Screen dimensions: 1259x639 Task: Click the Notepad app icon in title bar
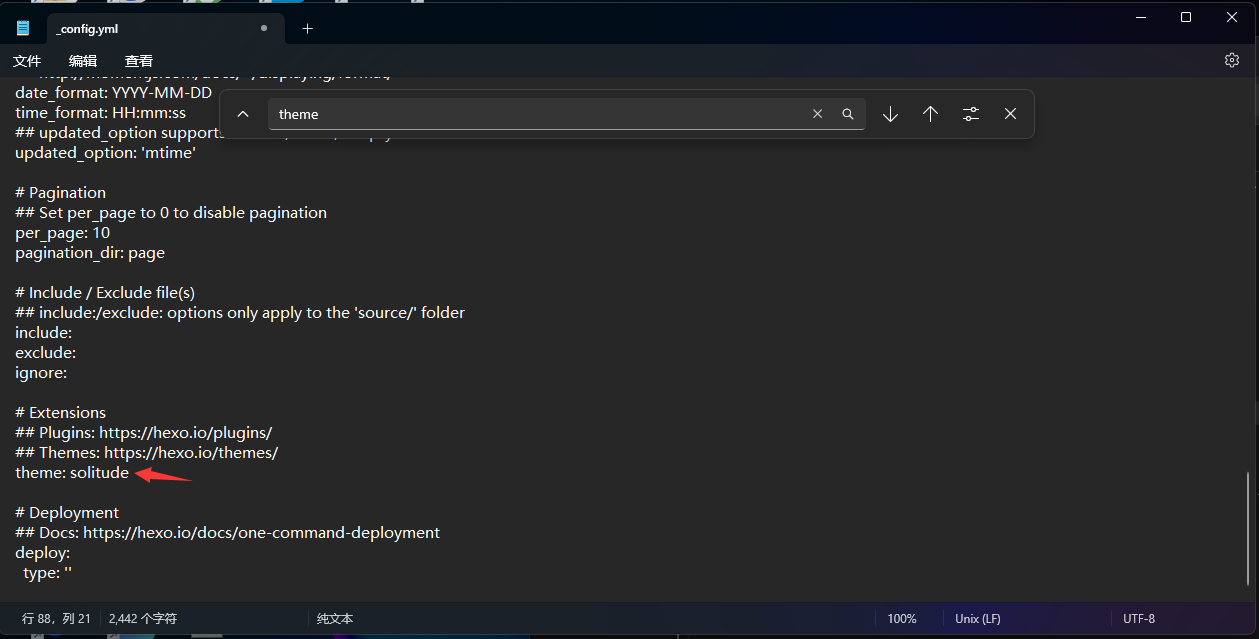[23, 28]
